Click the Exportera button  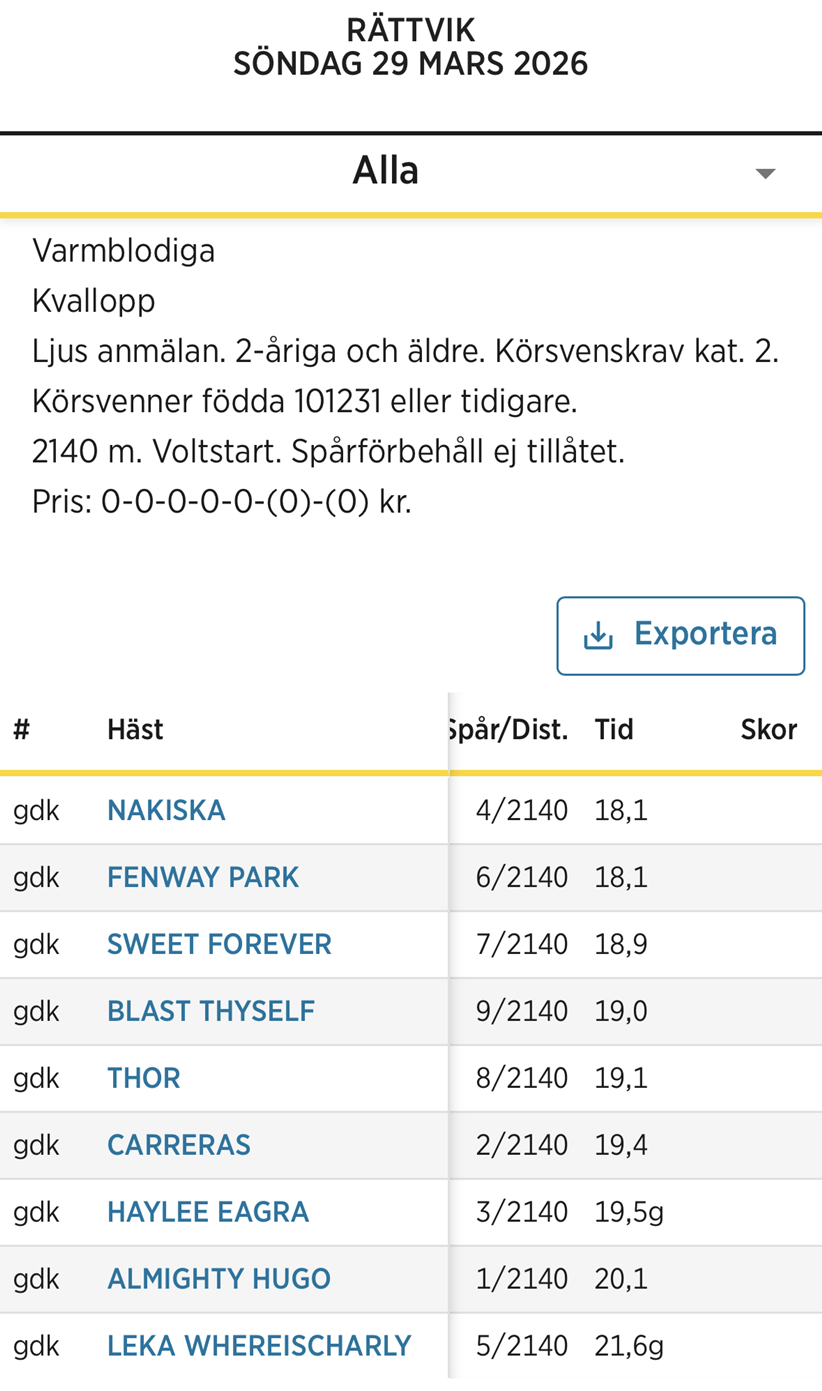click(680, 636)
